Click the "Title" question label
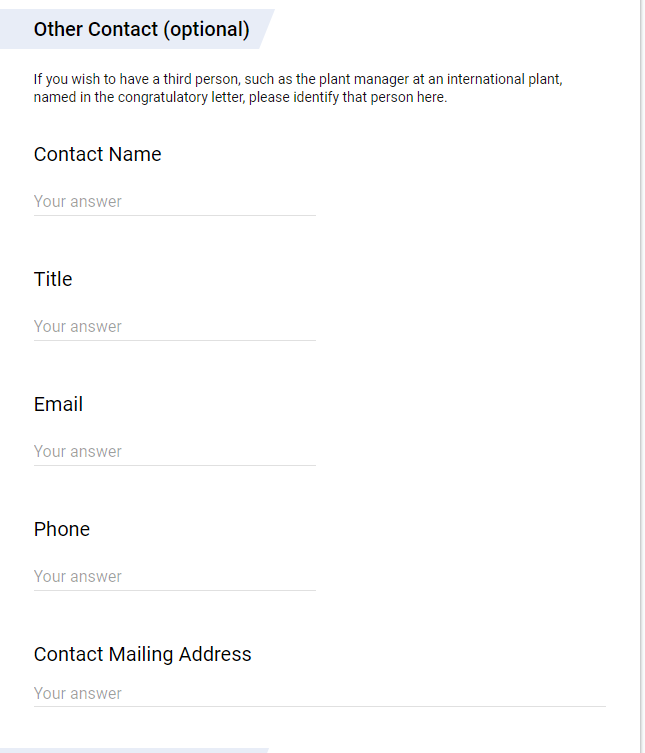645x753 pixels. [x=53, y=279]
